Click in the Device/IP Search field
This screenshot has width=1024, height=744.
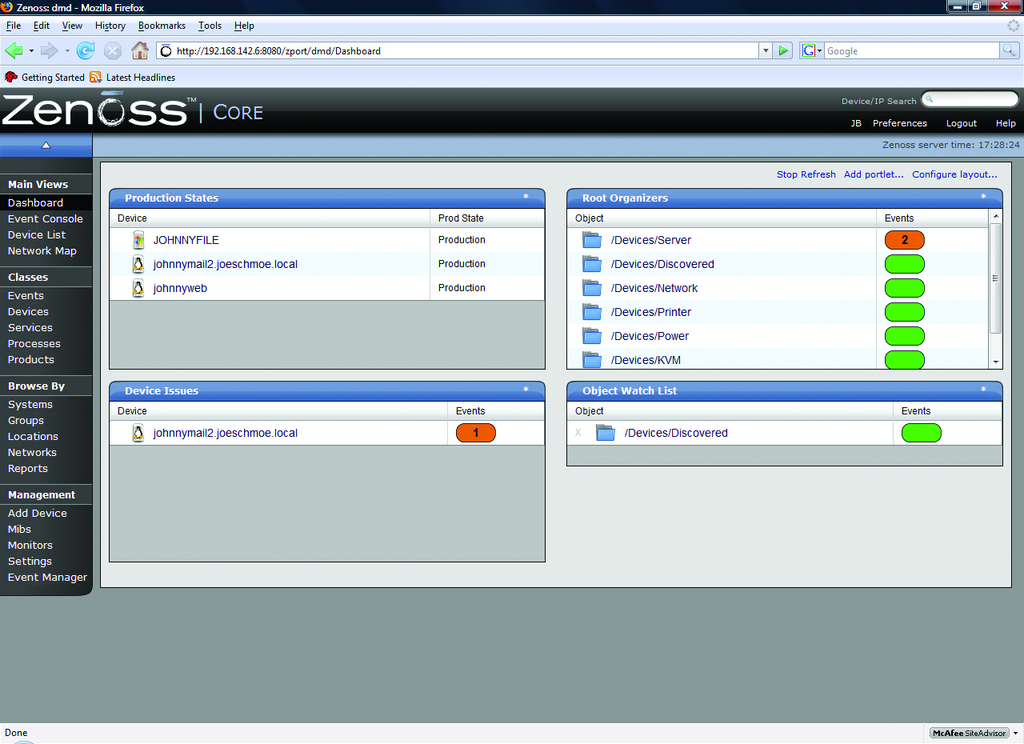tap(970, 99)
